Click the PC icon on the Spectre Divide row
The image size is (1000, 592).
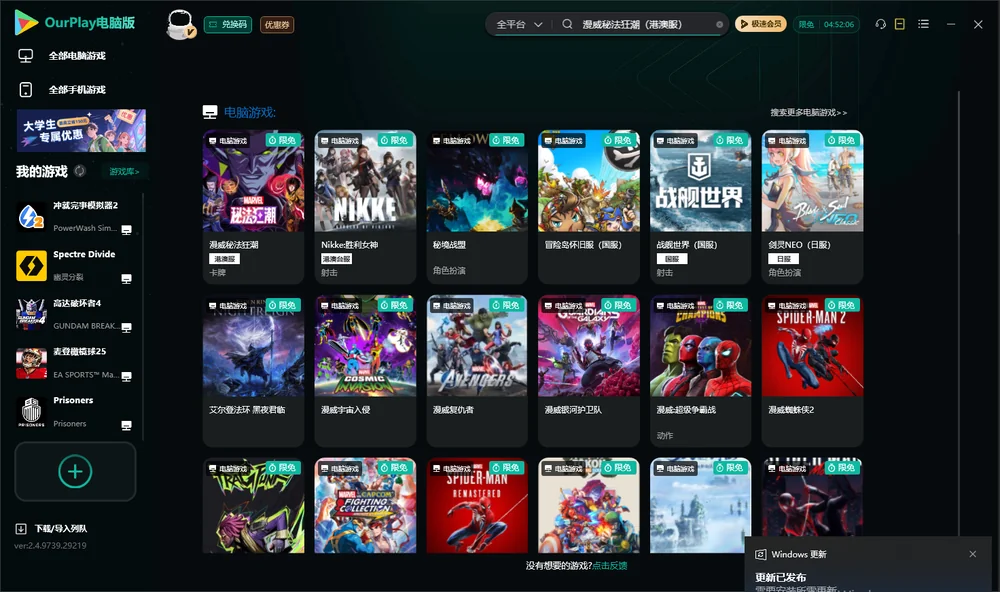[x=126, y=279]
